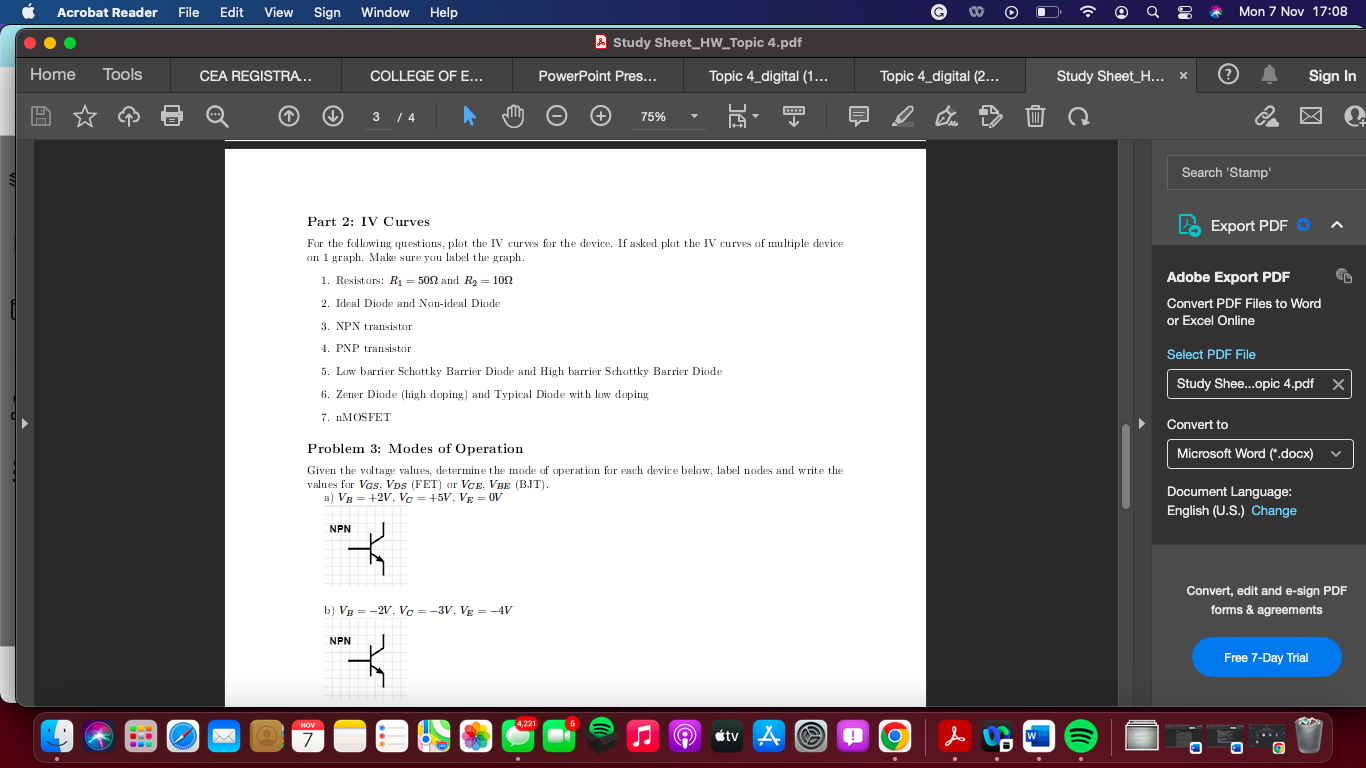The width and height of the screenshot is (1366, 768).
Task: Save the document using the save icon
Action: pos(39,116)
